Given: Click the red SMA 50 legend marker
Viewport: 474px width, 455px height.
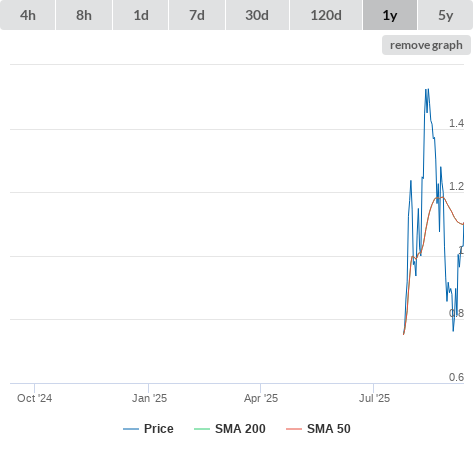Looking at the screenshot, I should click(x=294, y=429).
